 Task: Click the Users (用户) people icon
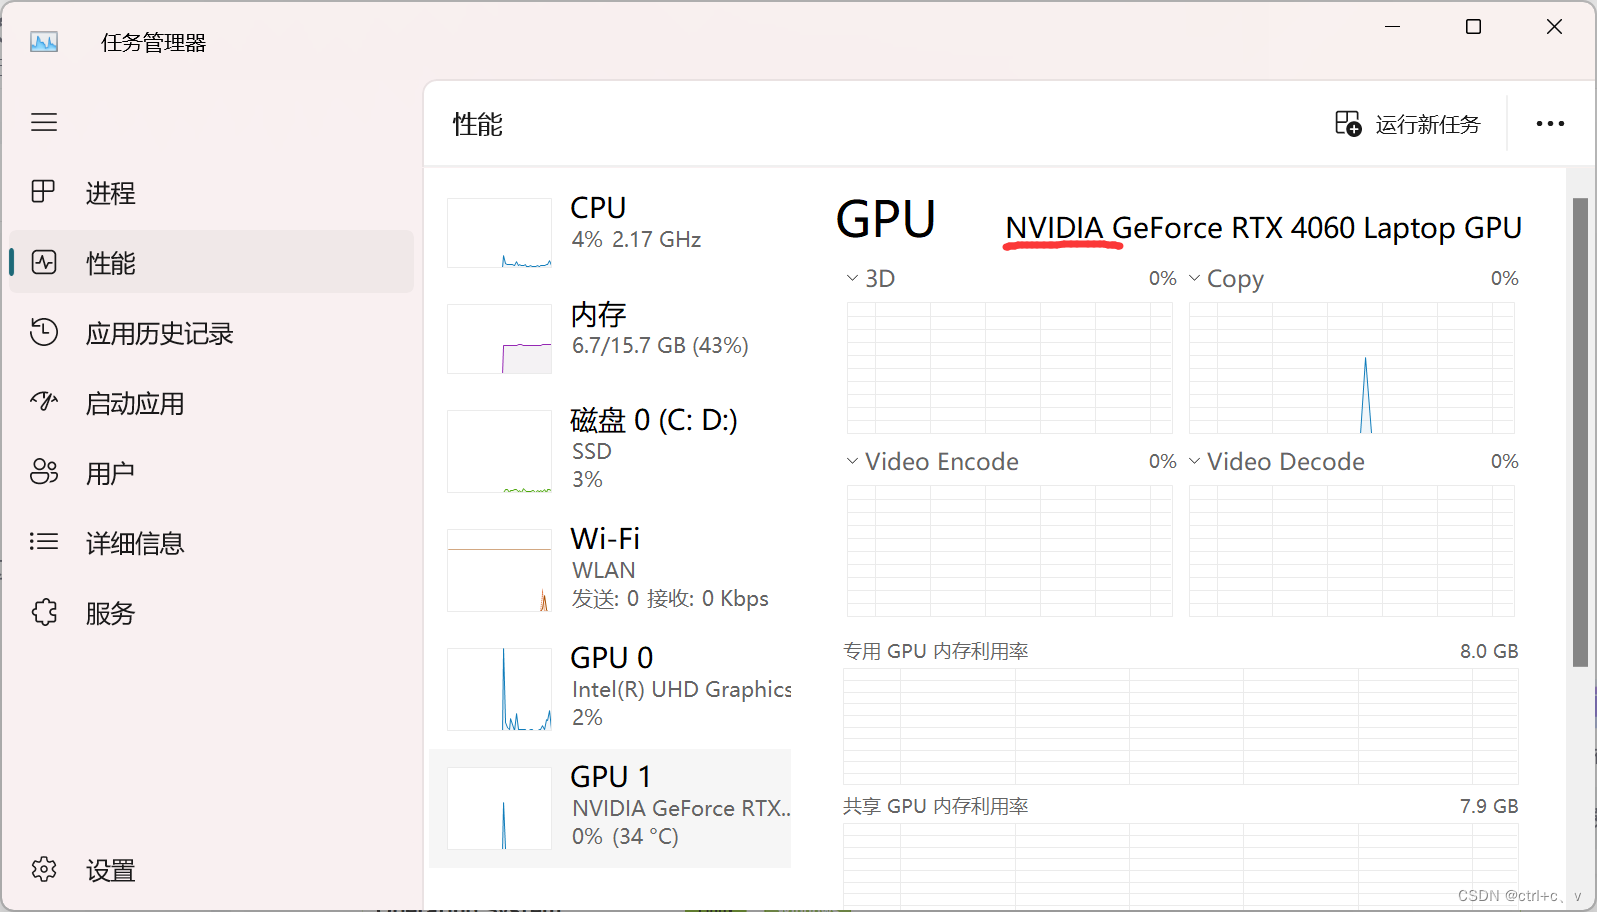44,472
